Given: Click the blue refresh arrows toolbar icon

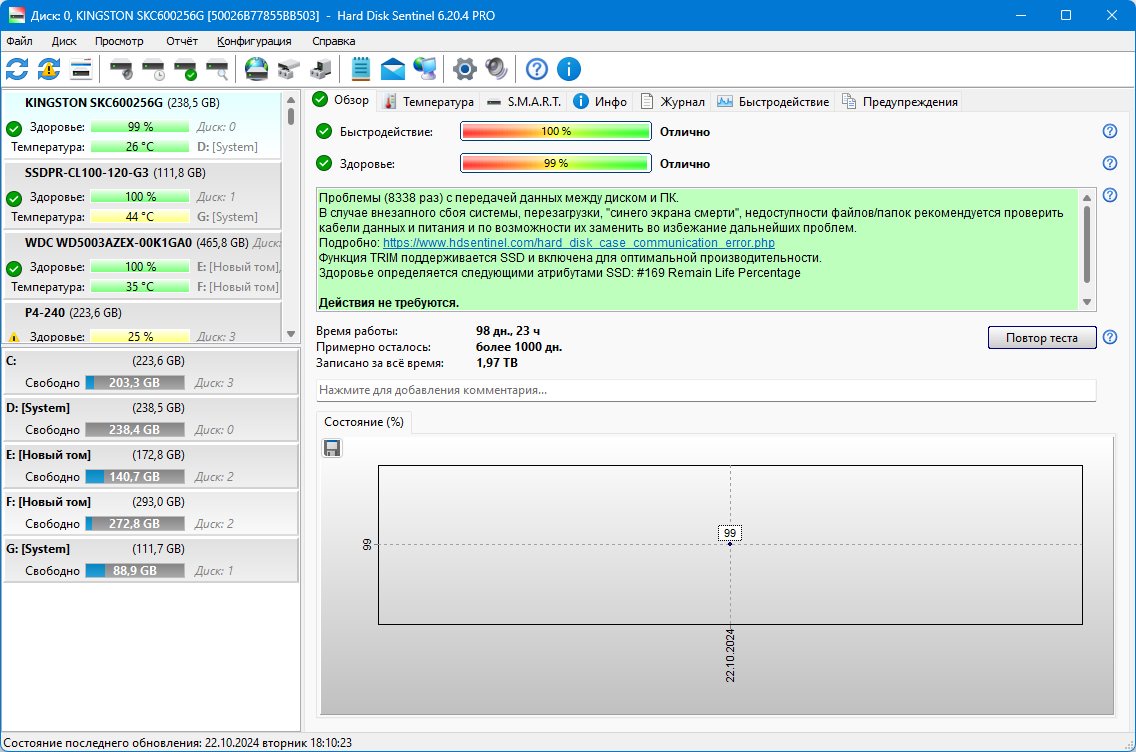Looking at the screenshot, I should click(17, 70).
